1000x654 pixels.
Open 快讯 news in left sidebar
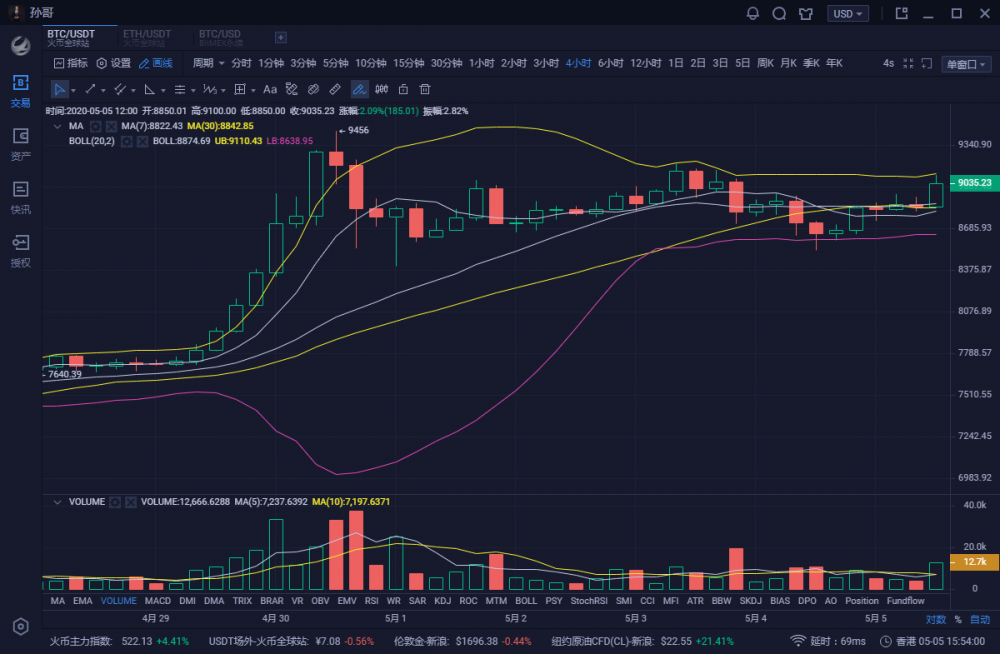[x=20, y=197]
